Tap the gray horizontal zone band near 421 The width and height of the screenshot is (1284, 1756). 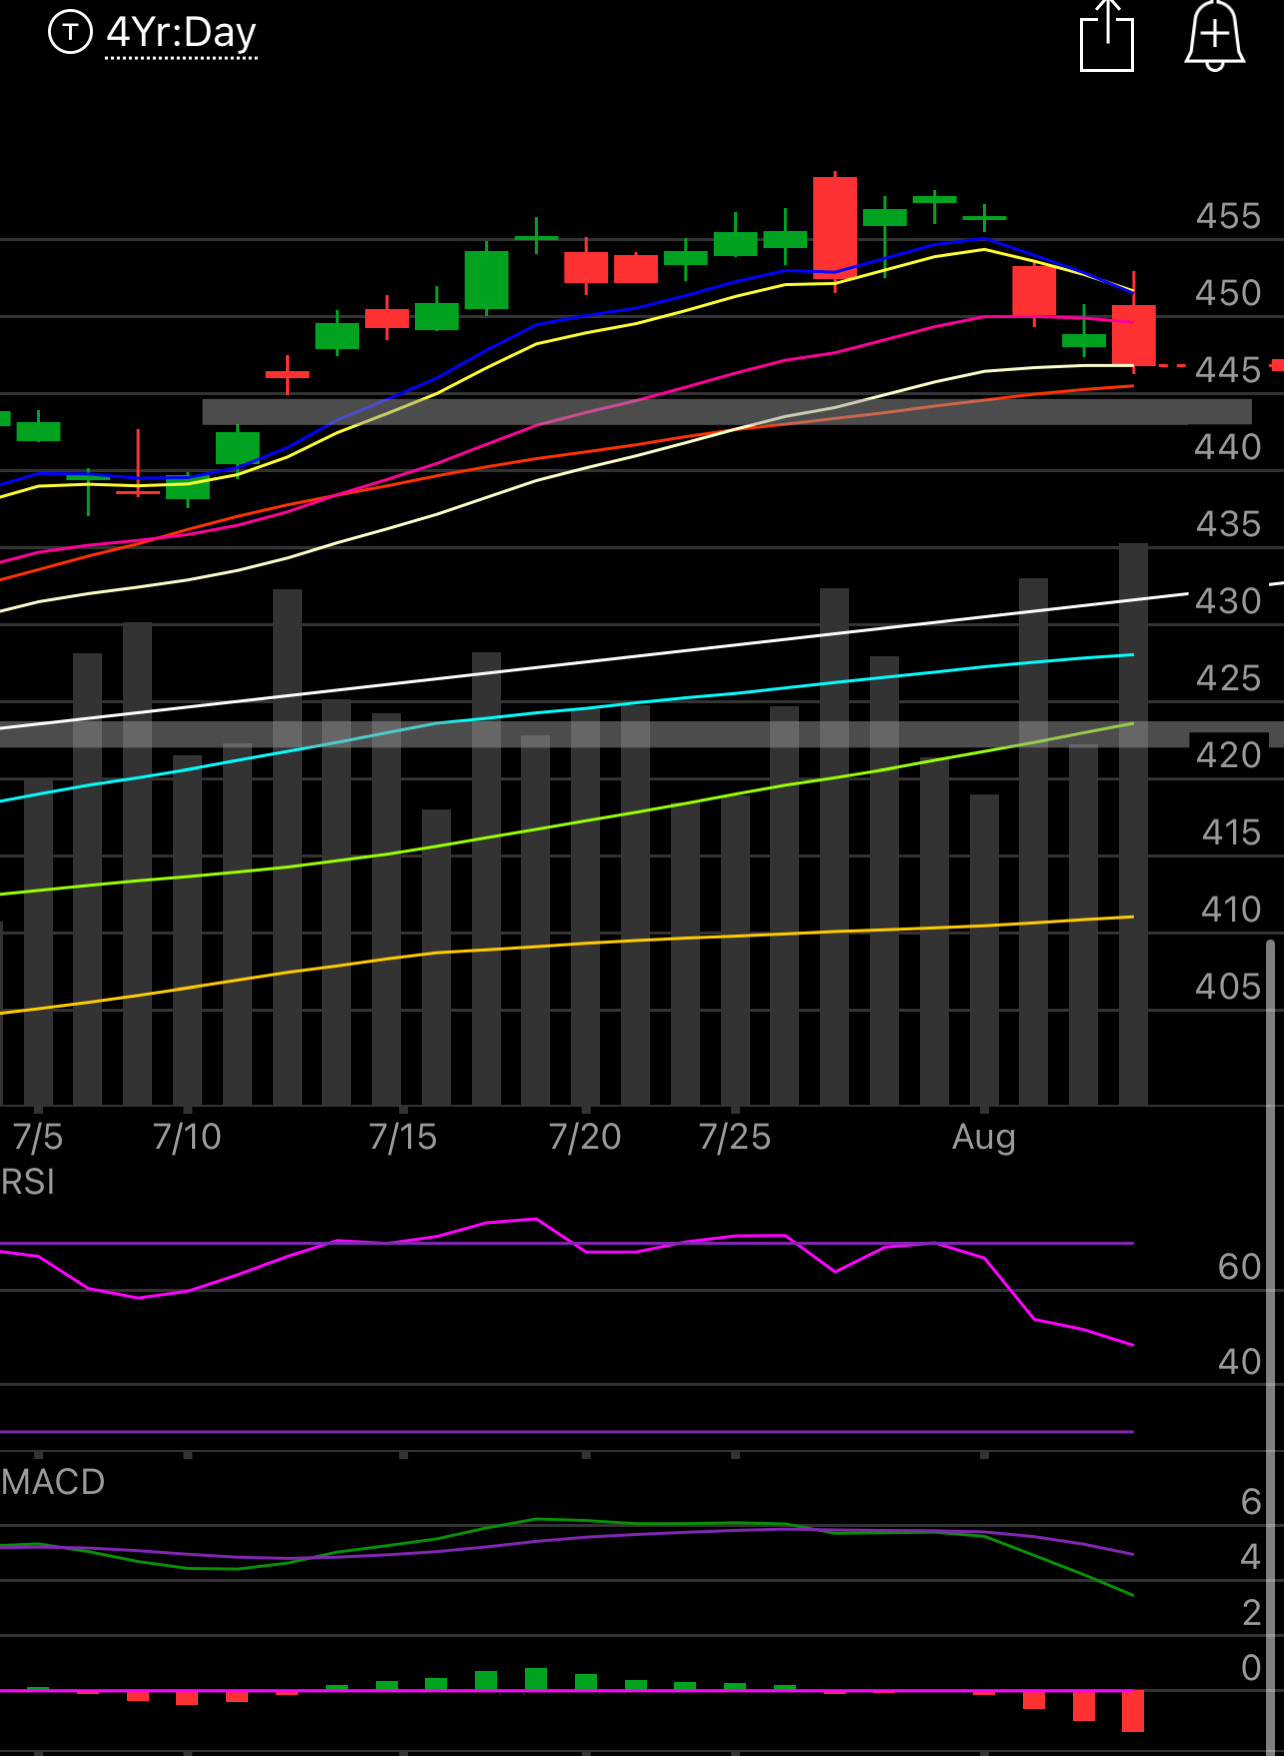(x=642, y=734)
